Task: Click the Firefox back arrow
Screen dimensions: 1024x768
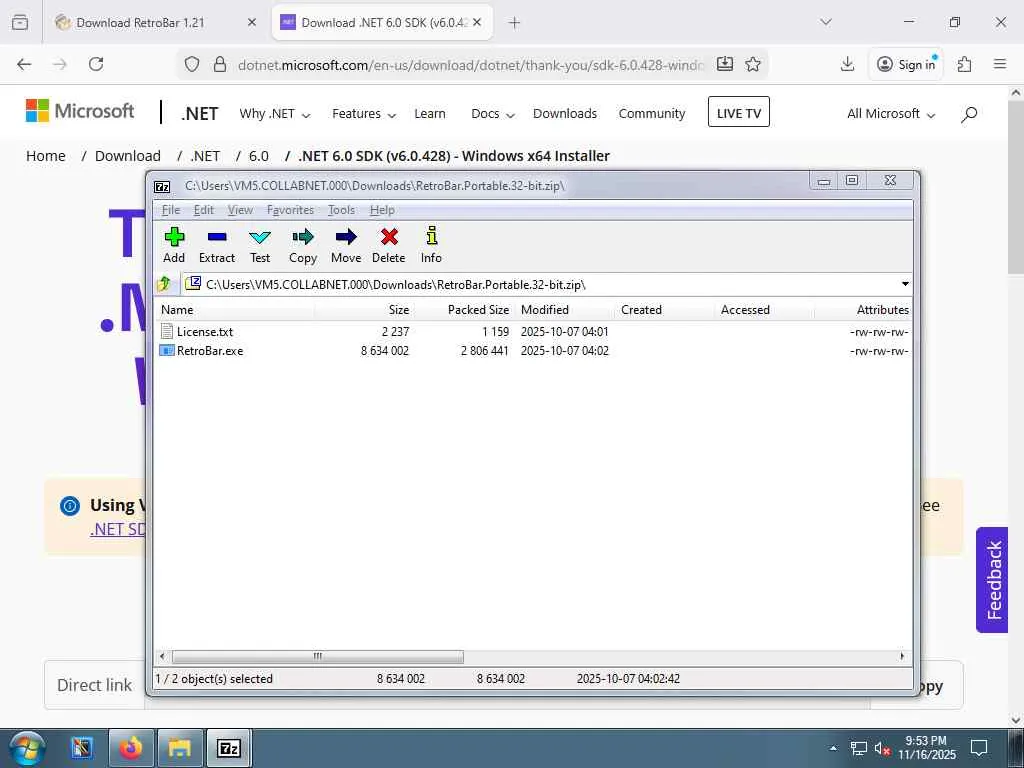Action: tap(24, 64)
